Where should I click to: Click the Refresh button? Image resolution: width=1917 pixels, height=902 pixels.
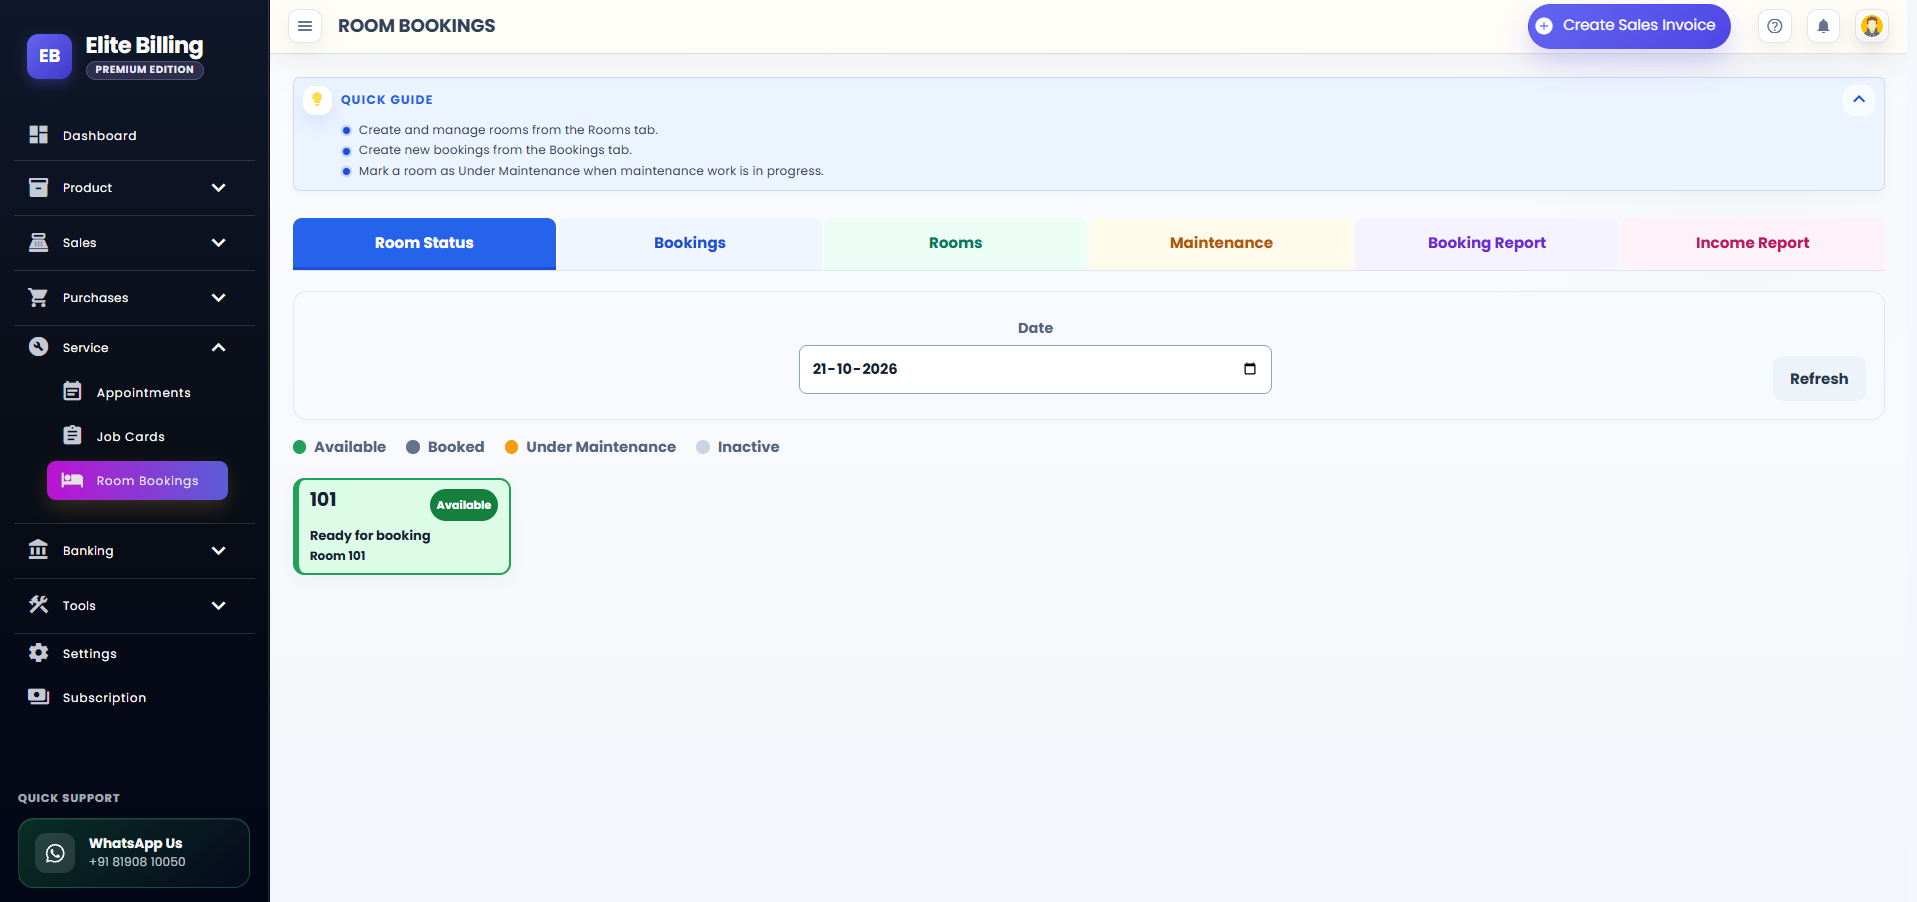point(1818,379)
